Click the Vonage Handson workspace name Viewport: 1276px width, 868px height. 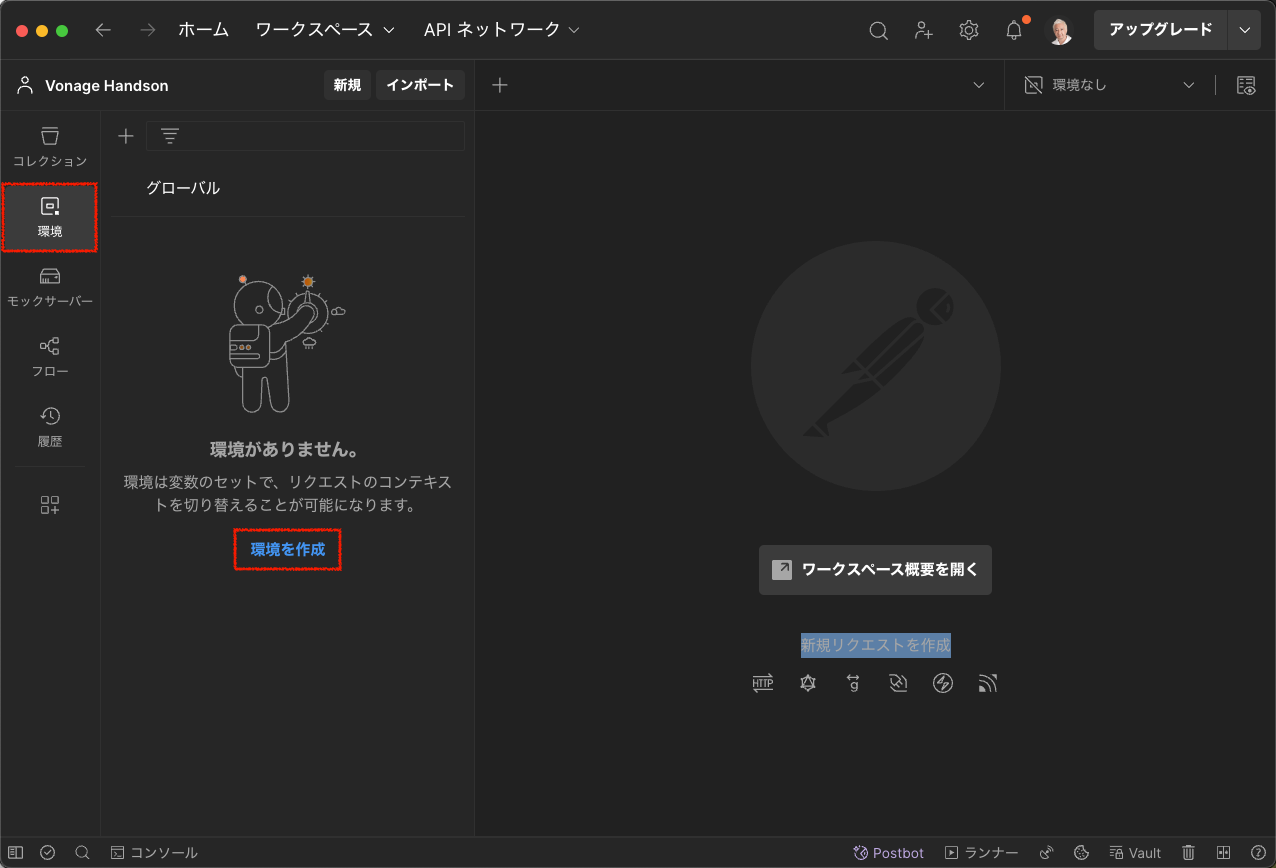click(x=107, y=85)
